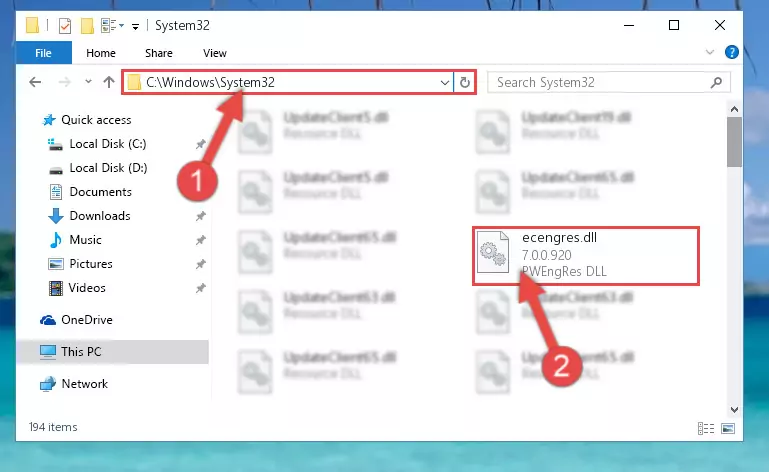Click scrollbar down arrow in file list

[x=734, y=409]
